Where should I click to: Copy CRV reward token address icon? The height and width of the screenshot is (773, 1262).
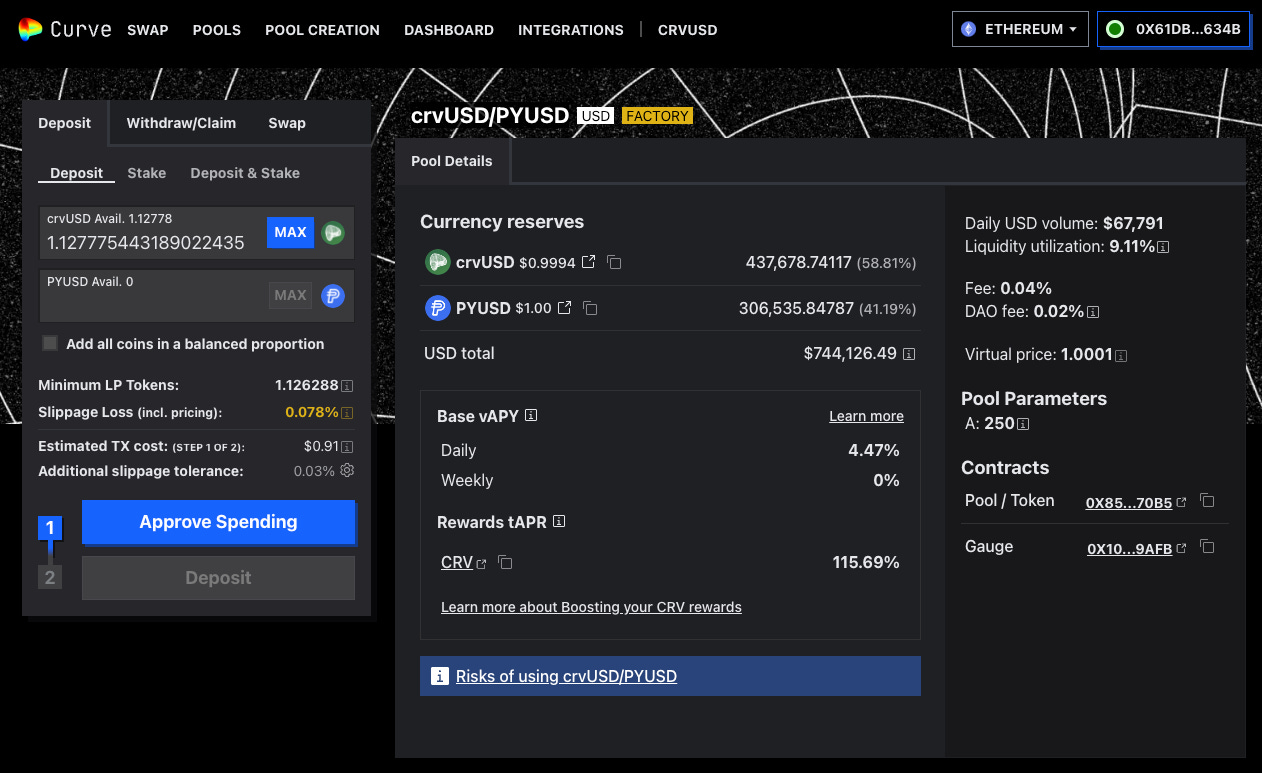coord(505,563)
